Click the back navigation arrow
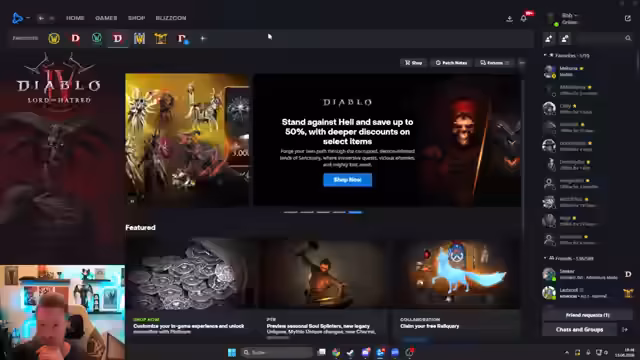This screenshot has width=640, height=360. tap(41, 18)
